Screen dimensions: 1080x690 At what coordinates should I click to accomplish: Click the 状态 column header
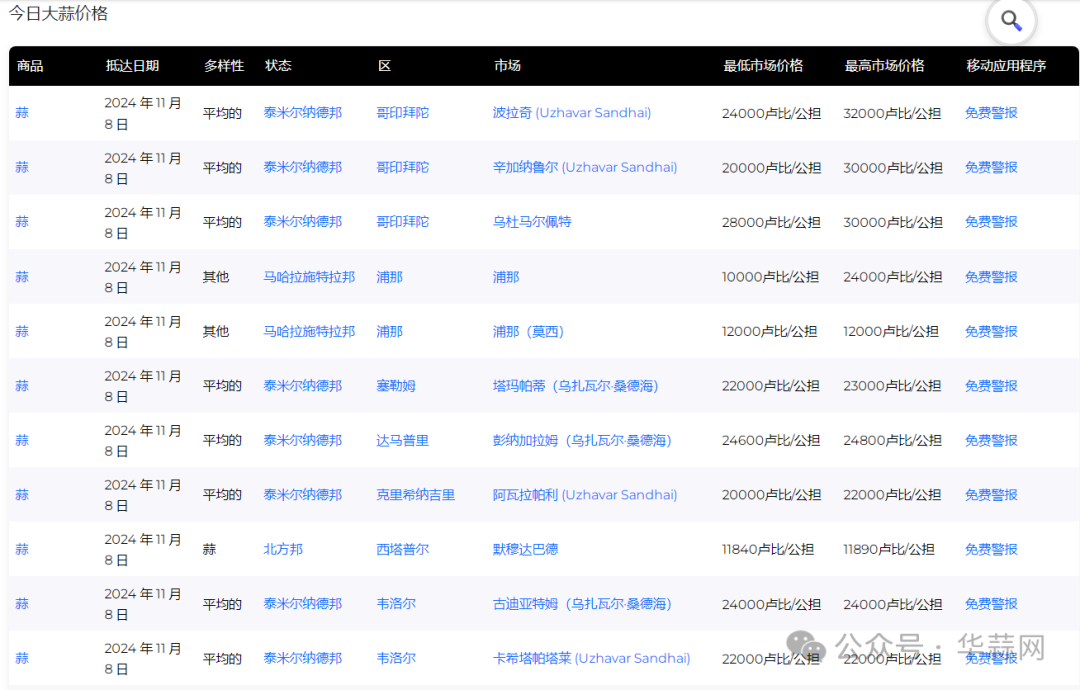click(278, 65)
